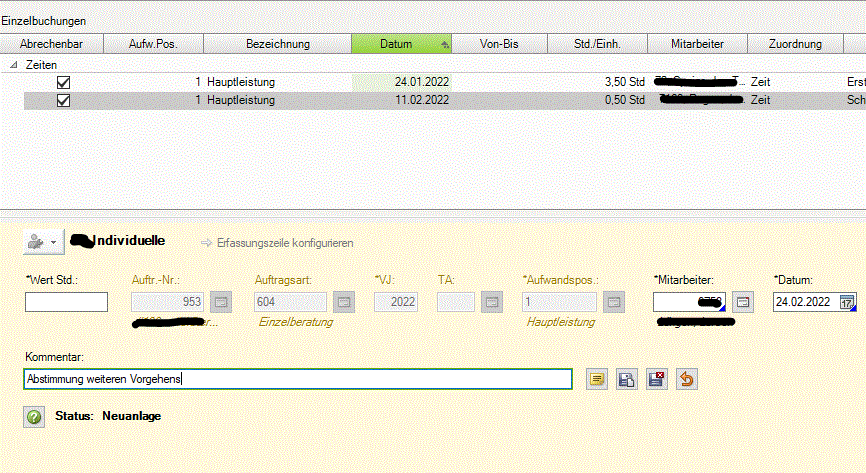Click Hauptleistung in the 11.02.2022 row
Screen dimensions: 866x473
point(241,101)
